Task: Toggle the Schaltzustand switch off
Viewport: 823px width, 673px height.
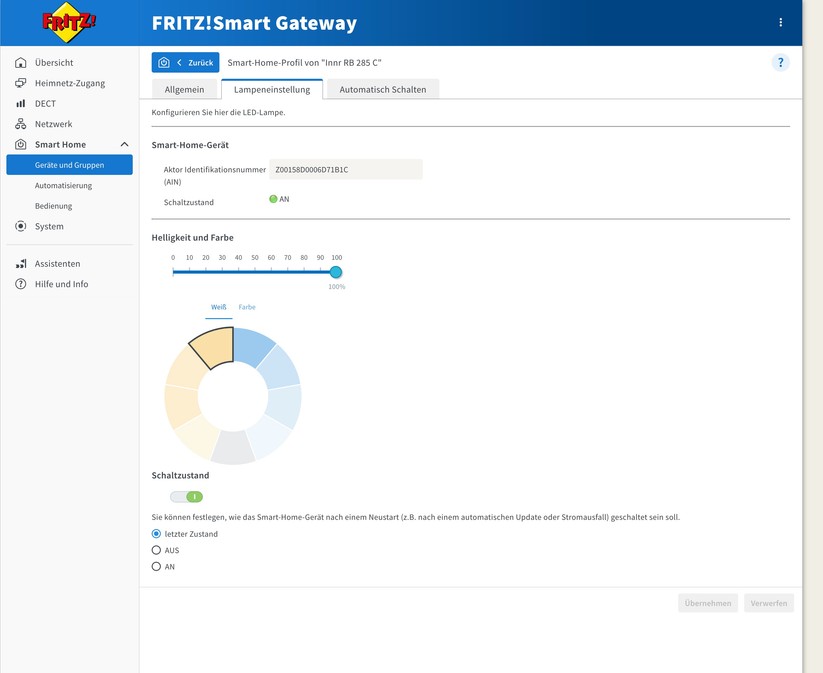Action: 181,496
